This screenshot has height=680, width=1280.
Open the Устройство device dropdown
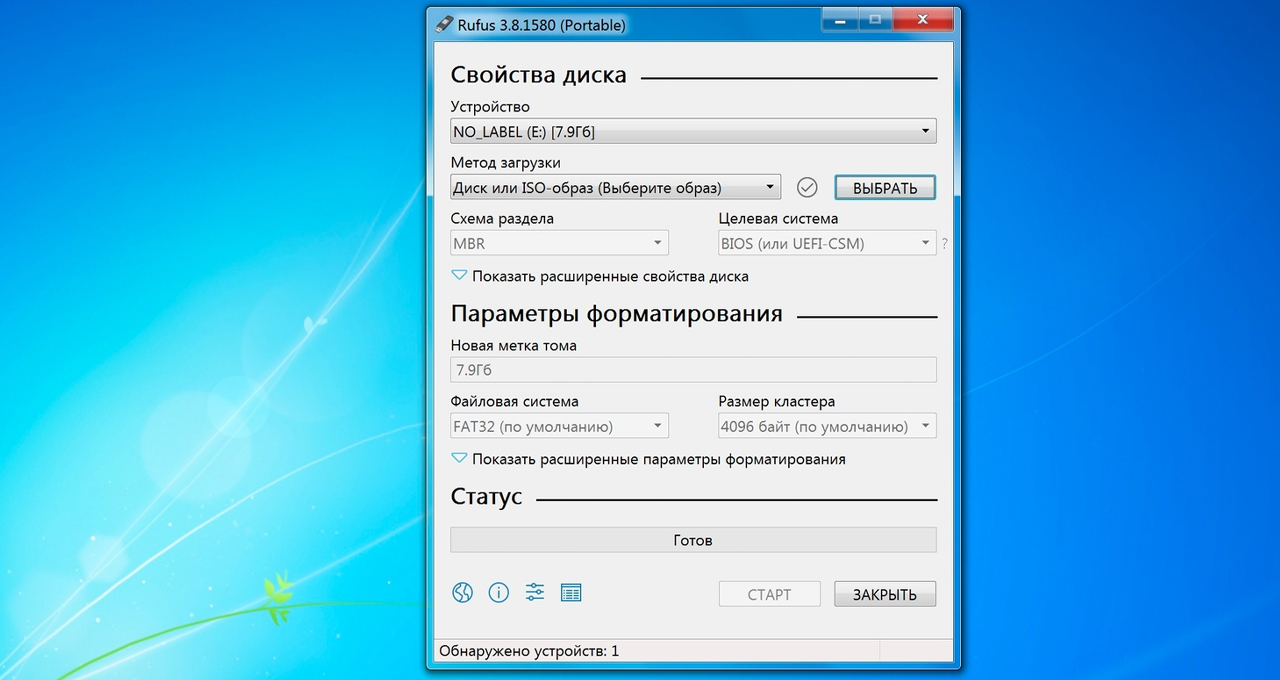point(693,131)
